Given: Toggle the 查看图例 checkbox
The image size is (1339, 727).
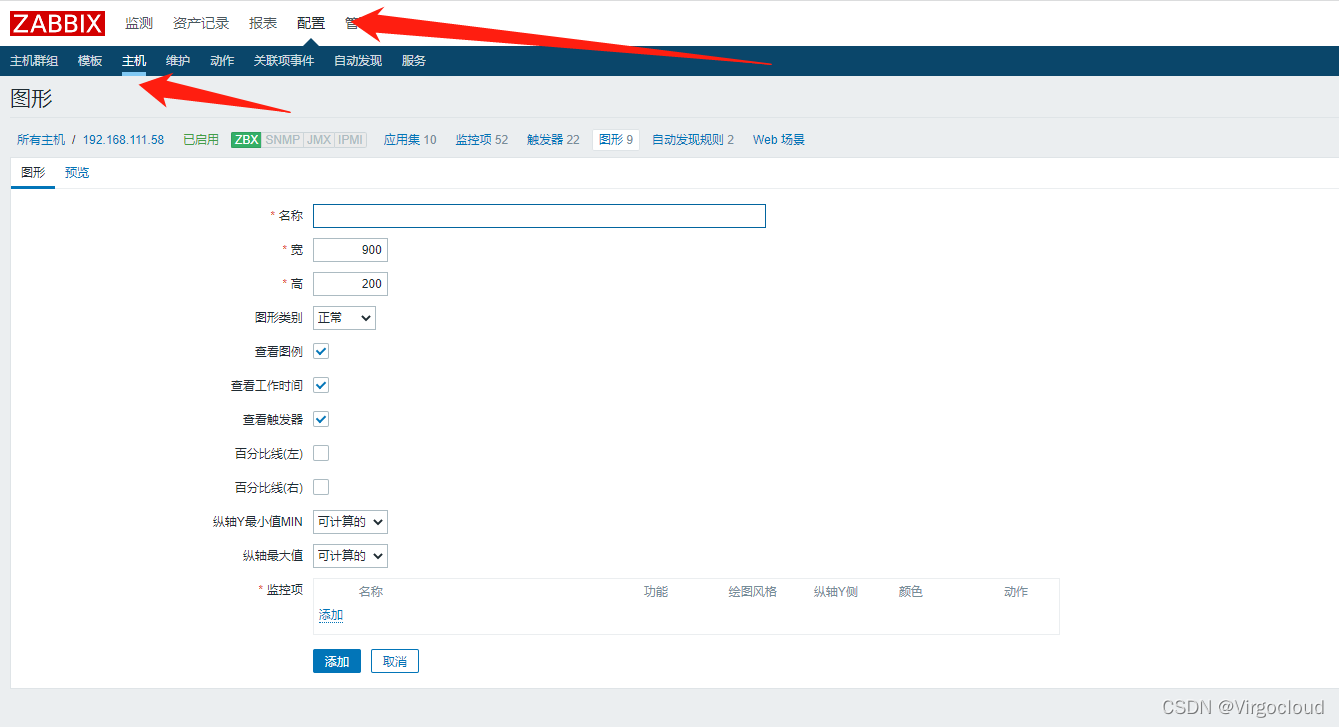Looking at the screenshot, I should [321, 351].
